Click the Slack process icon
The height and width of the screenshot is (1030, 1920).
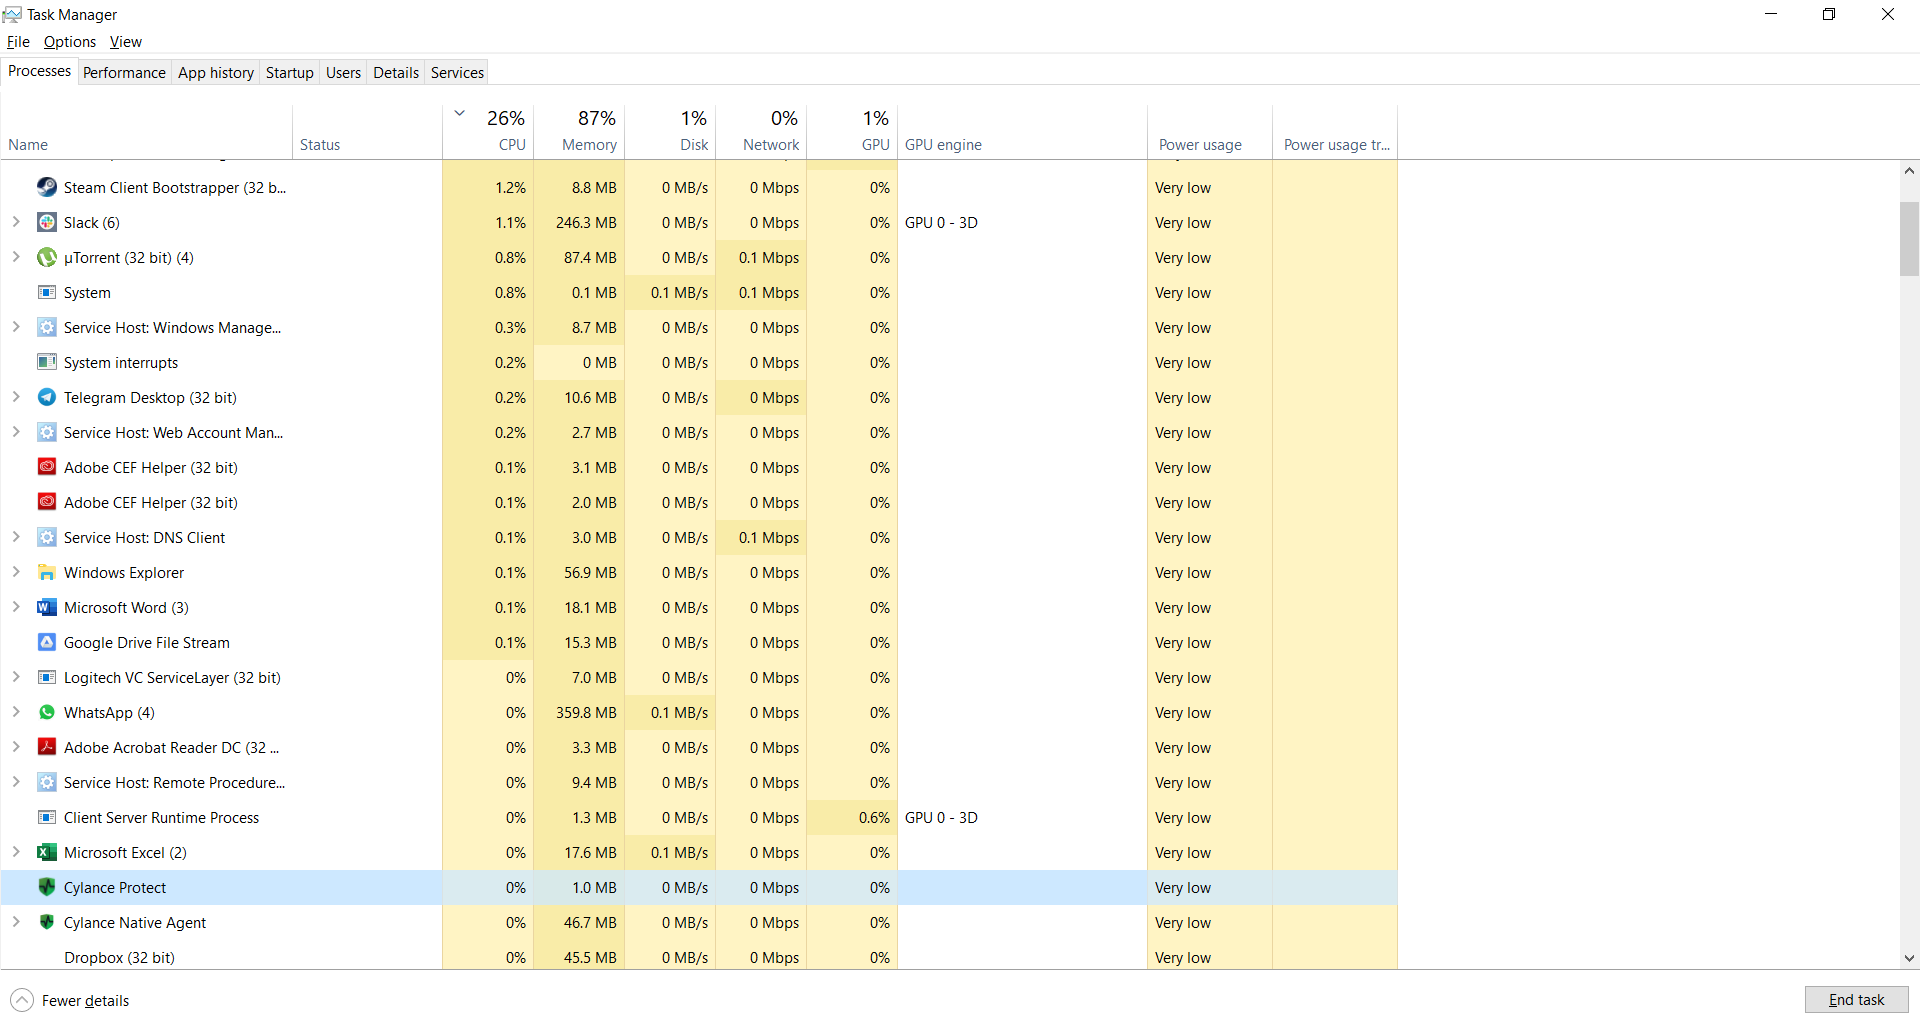(47, 222)
